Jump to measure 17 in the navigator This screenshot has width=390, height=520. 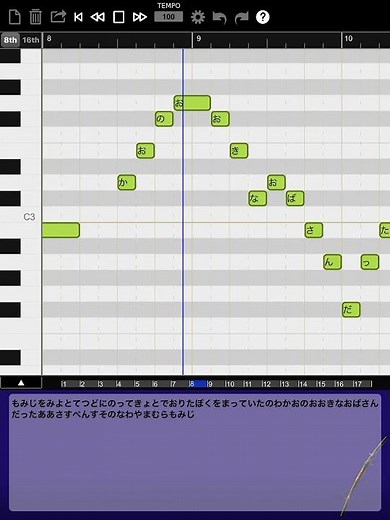click(x=357, y=384)
